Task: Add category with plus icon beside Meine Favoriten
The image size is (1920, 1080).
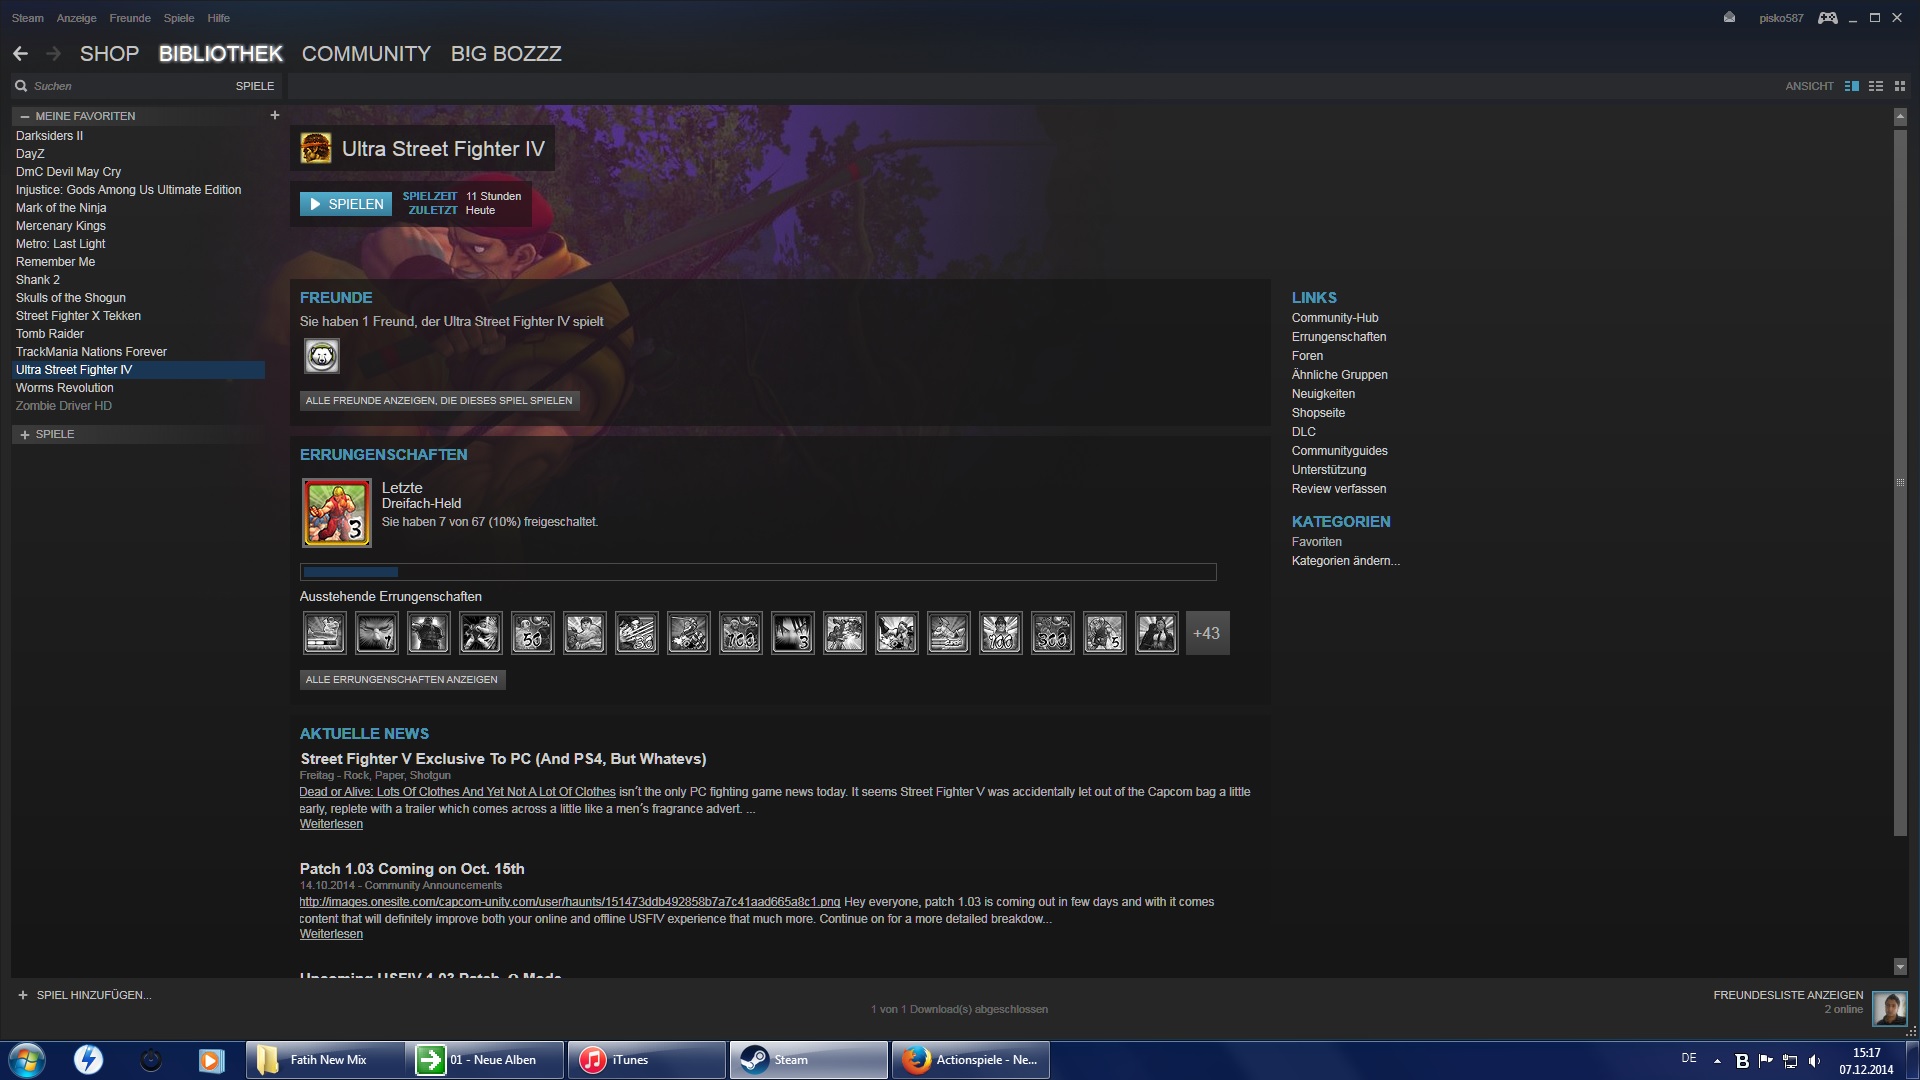Action: pos(275,115)
